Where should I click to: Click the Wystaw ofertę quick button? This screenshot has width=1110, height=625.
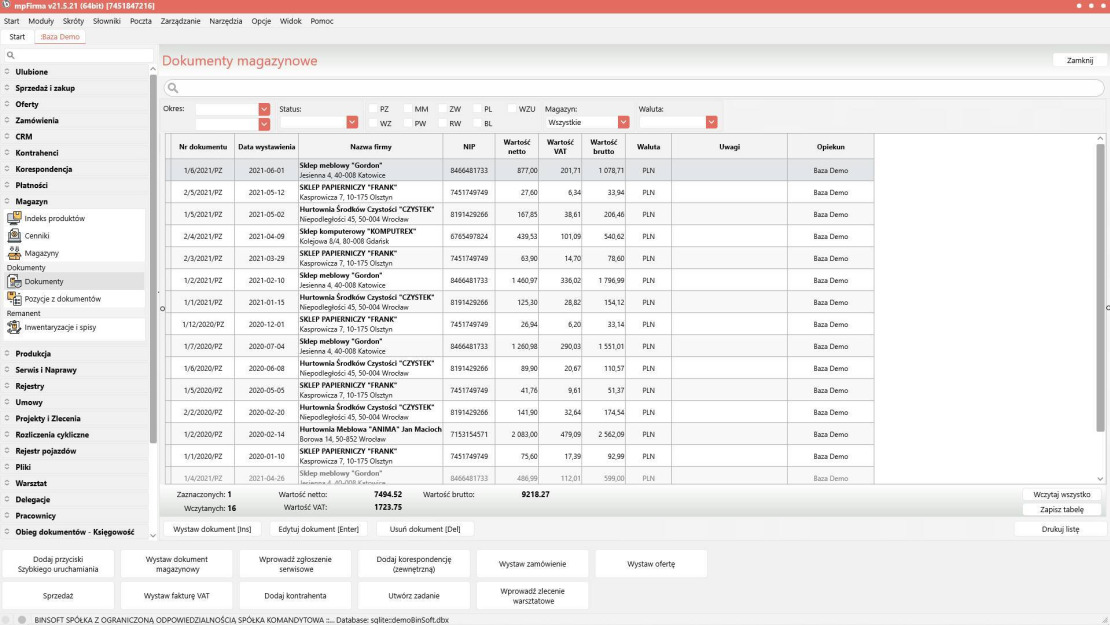click(651, 564)
